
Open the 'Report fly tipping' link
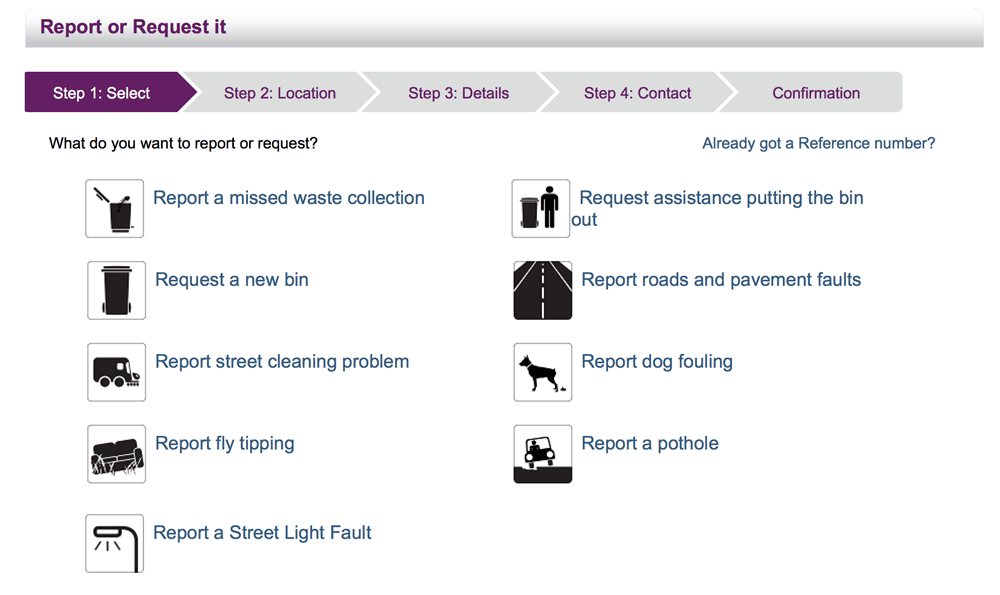click(225, 443)
